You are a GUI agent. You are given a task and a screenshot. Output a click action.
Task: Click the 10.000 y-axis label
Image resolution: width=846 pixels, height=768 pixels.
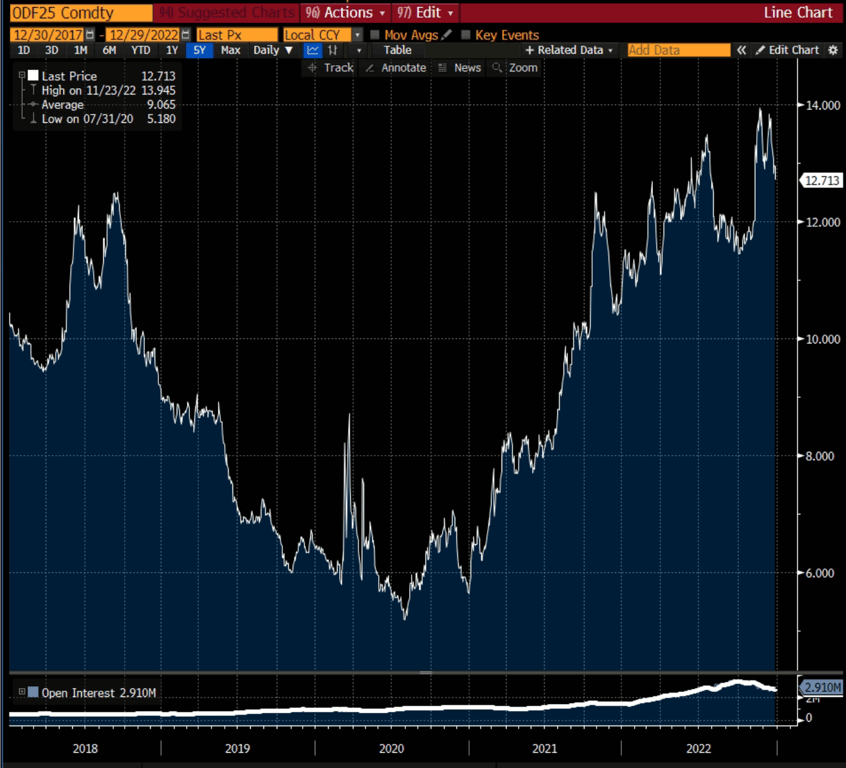pyautogui.click(x=823, y=339)
